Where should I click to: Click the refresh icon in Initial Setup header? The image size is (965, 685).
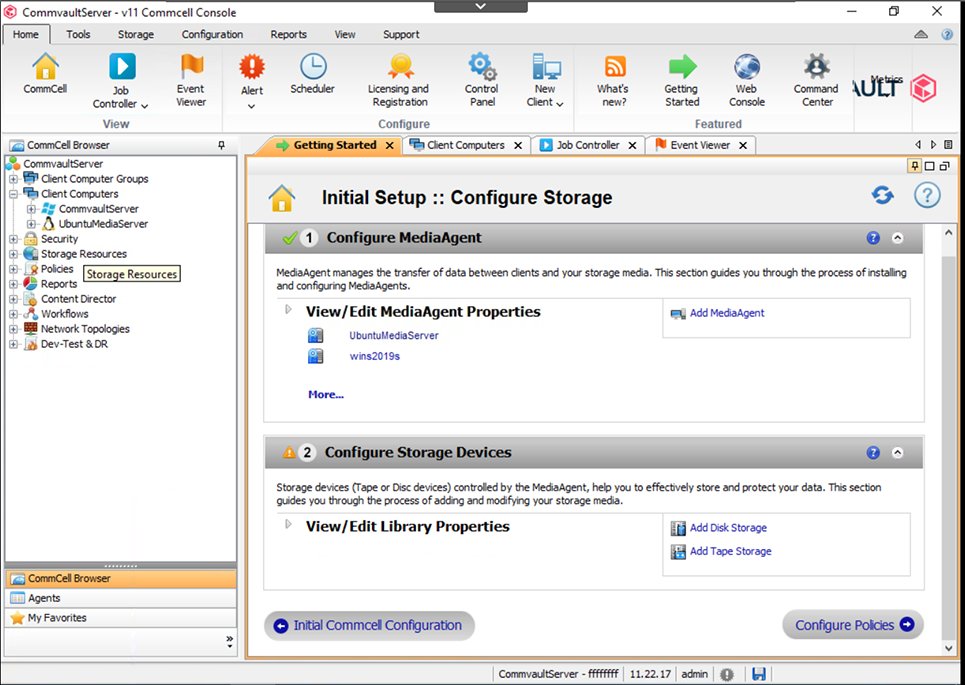click(x=883, y=196)
